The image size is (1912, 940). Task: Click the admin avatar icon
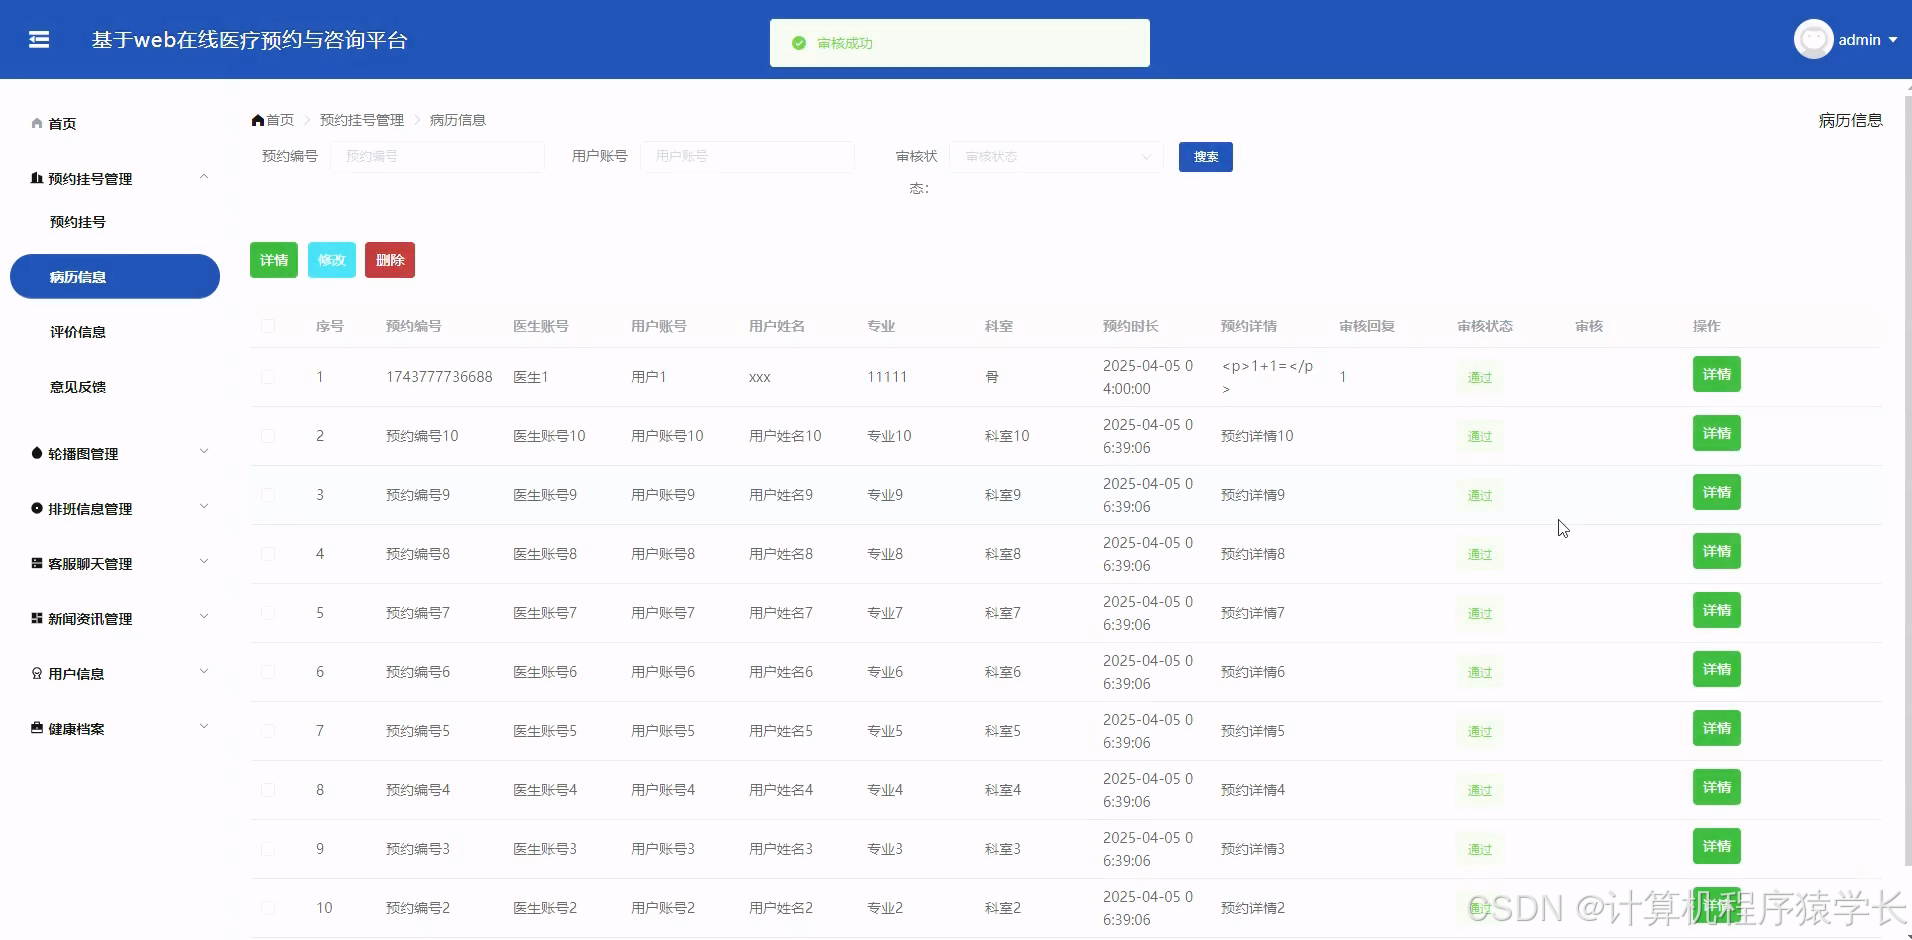pyautogui.click(x=1814, y=39)
